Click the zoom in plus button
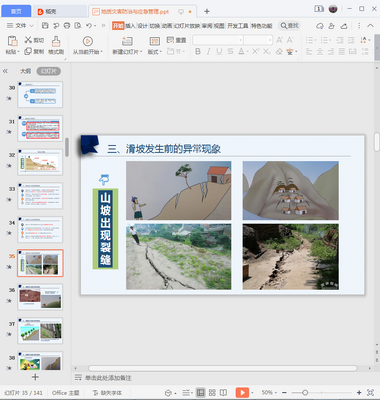Screen dimensions: 380x400 [x=359, y=393]
